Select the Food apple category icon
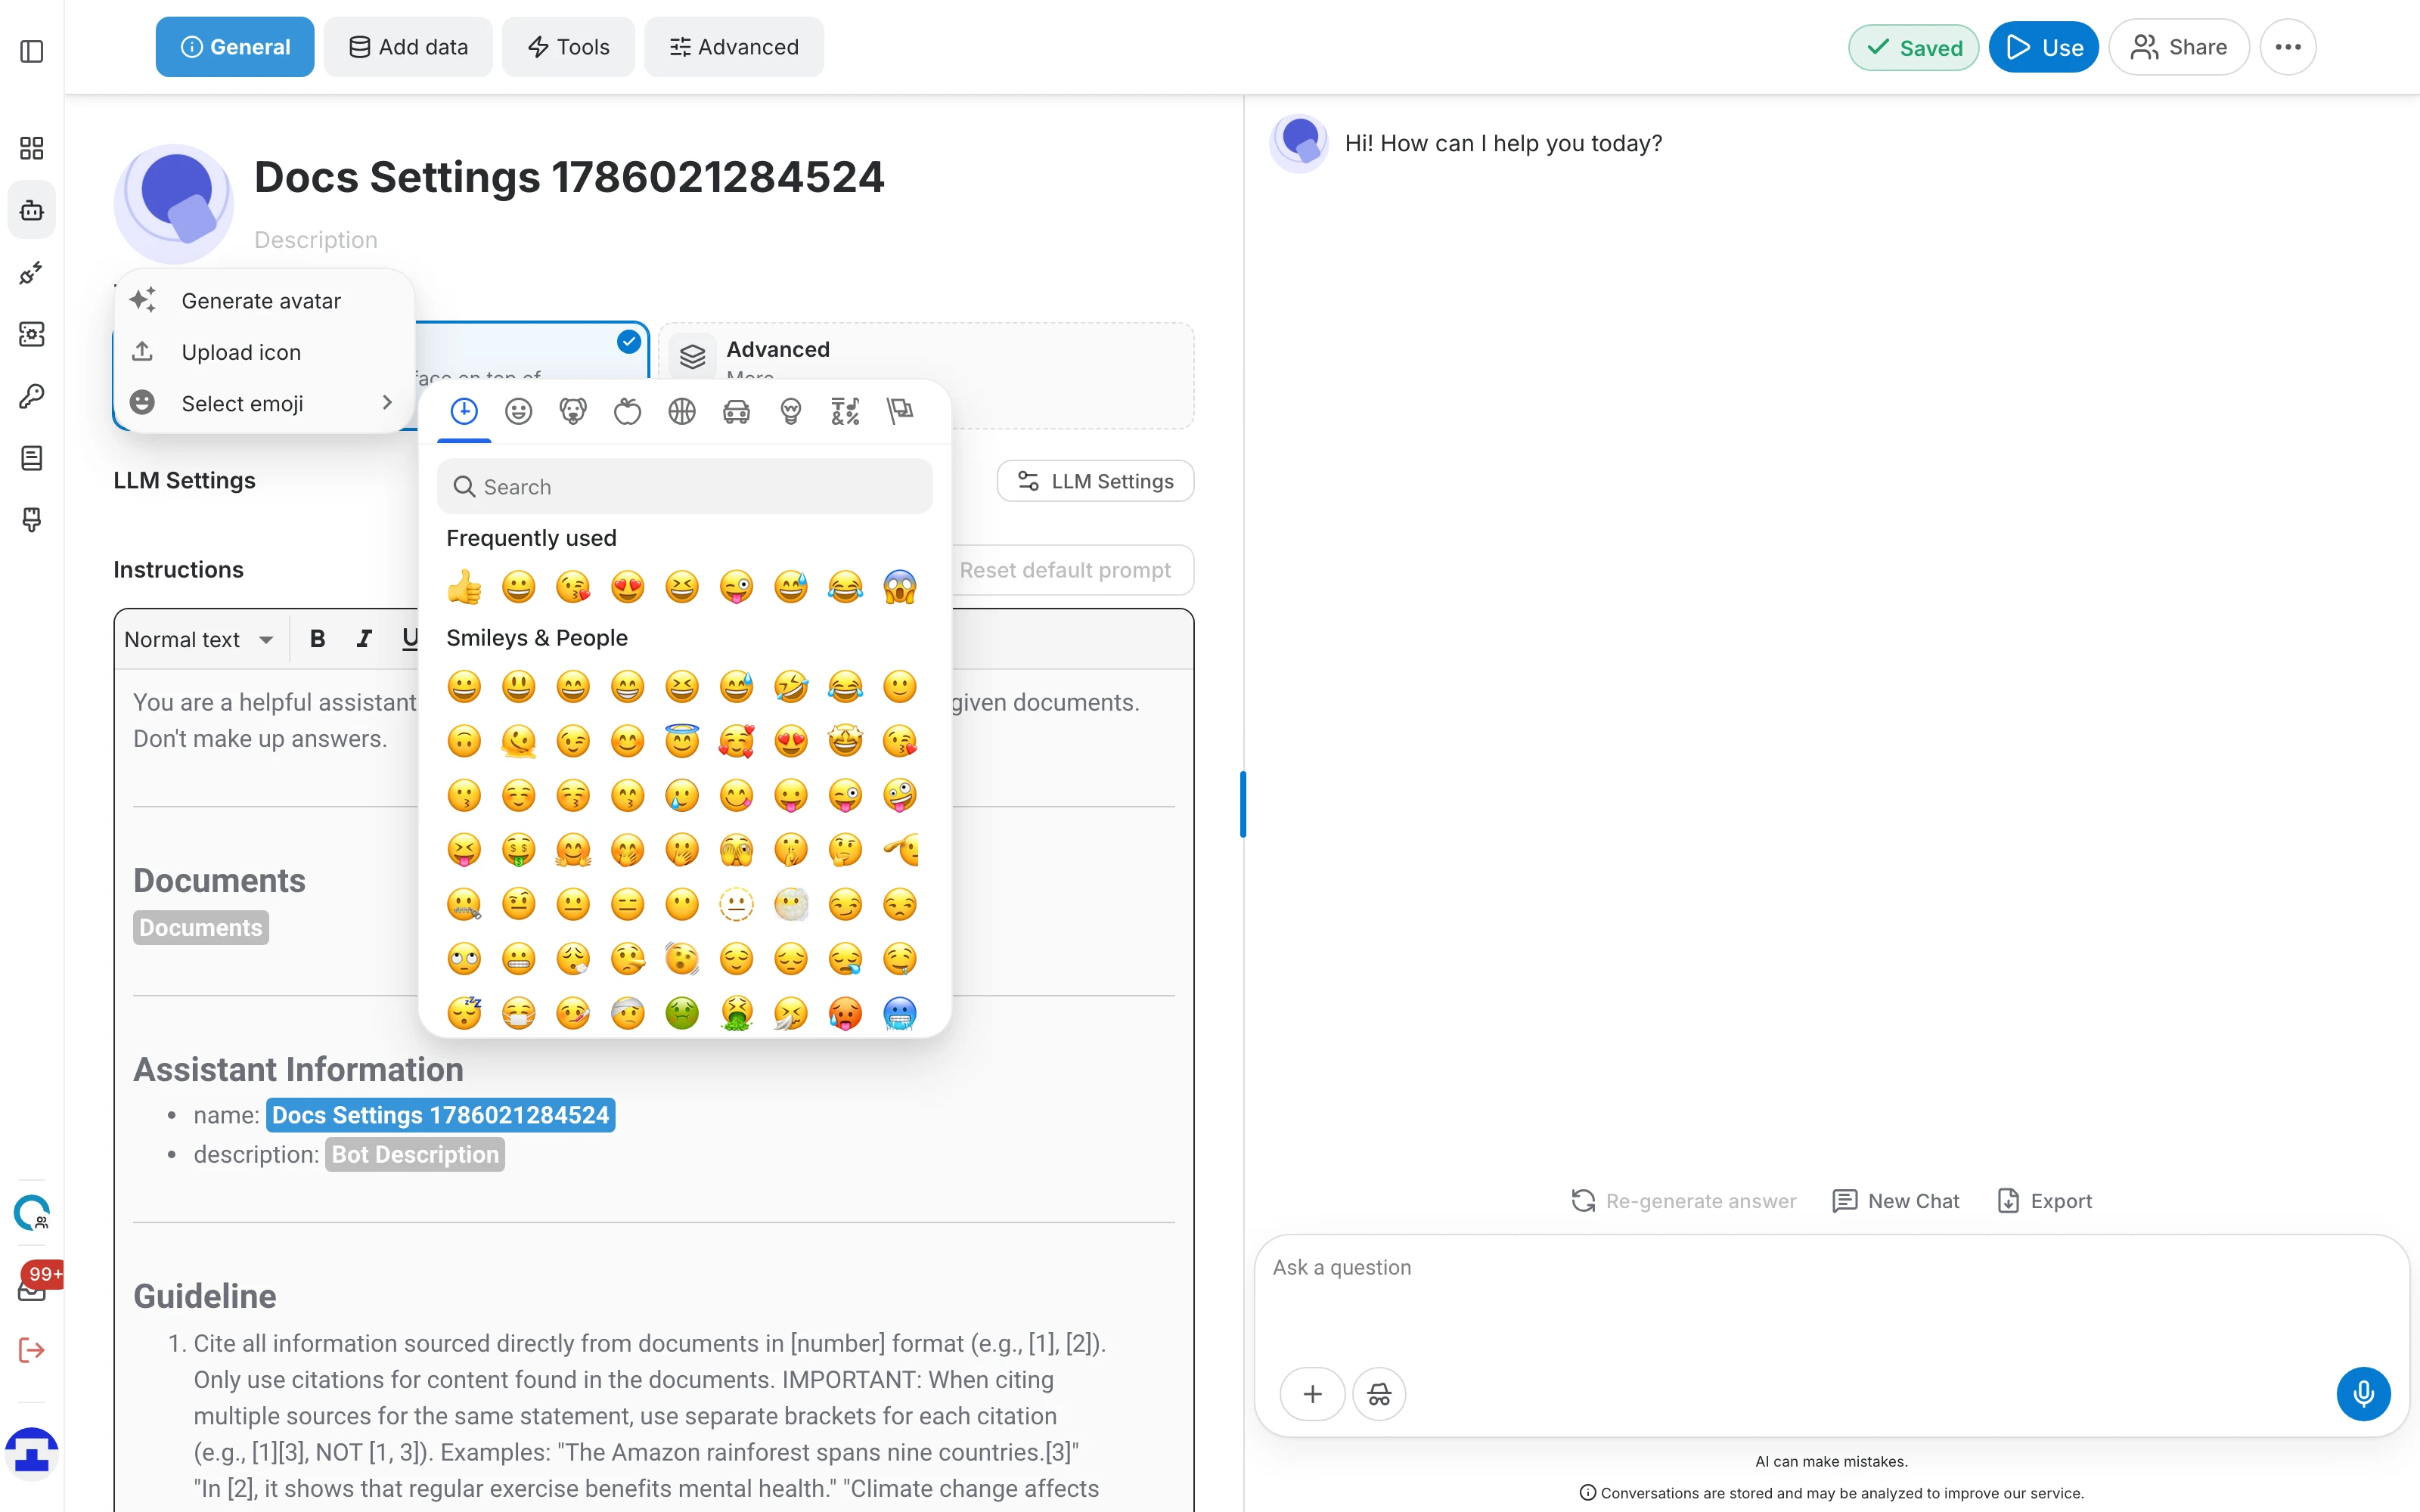The height and width of the screenshot is (1512, 2420). [627, 411]
